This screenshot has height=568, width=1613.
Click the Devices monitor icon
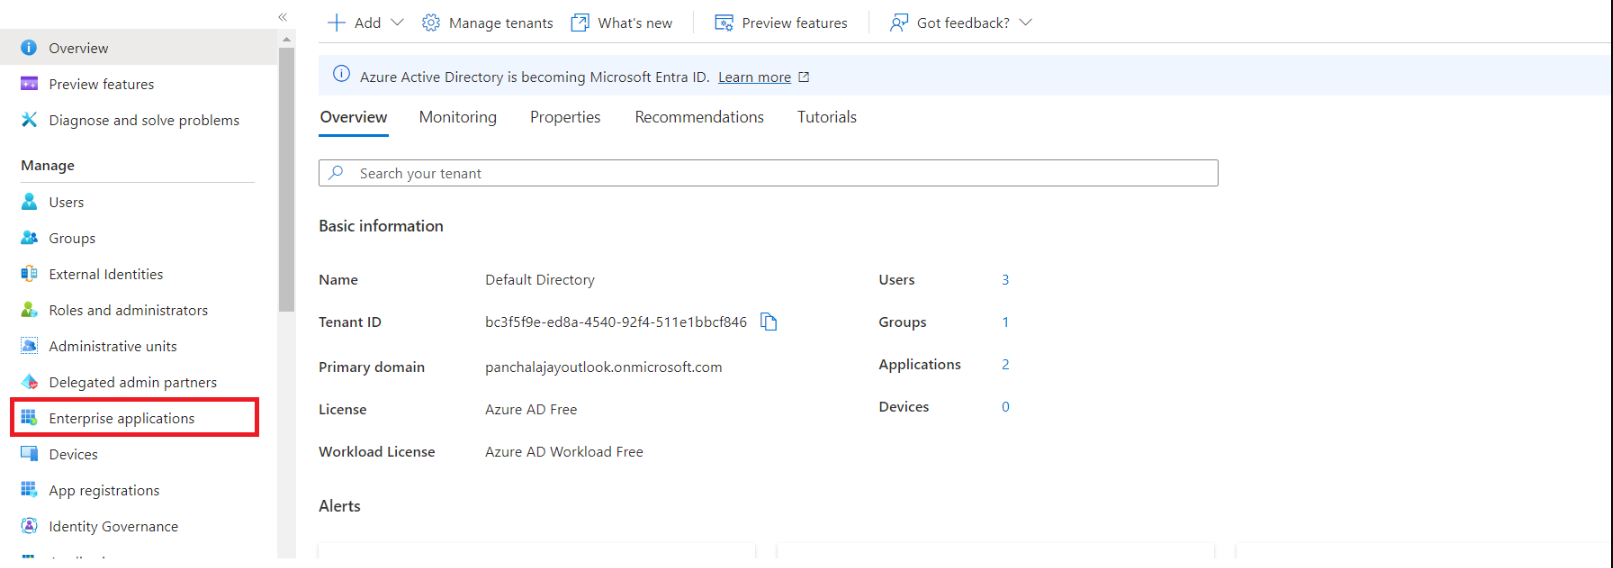pyautogui.click(x=29, y=454)
